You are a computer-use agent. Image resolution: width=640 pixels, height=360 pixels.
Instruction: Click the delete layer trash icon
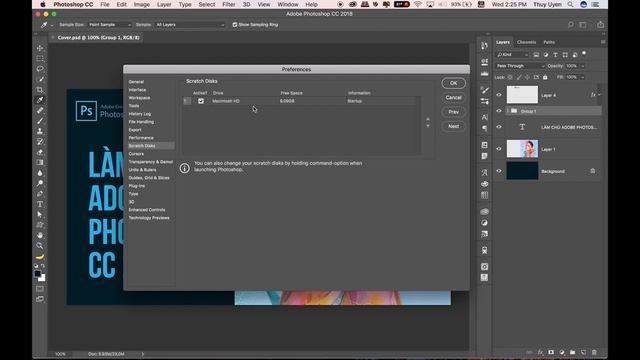coord(594,352)
